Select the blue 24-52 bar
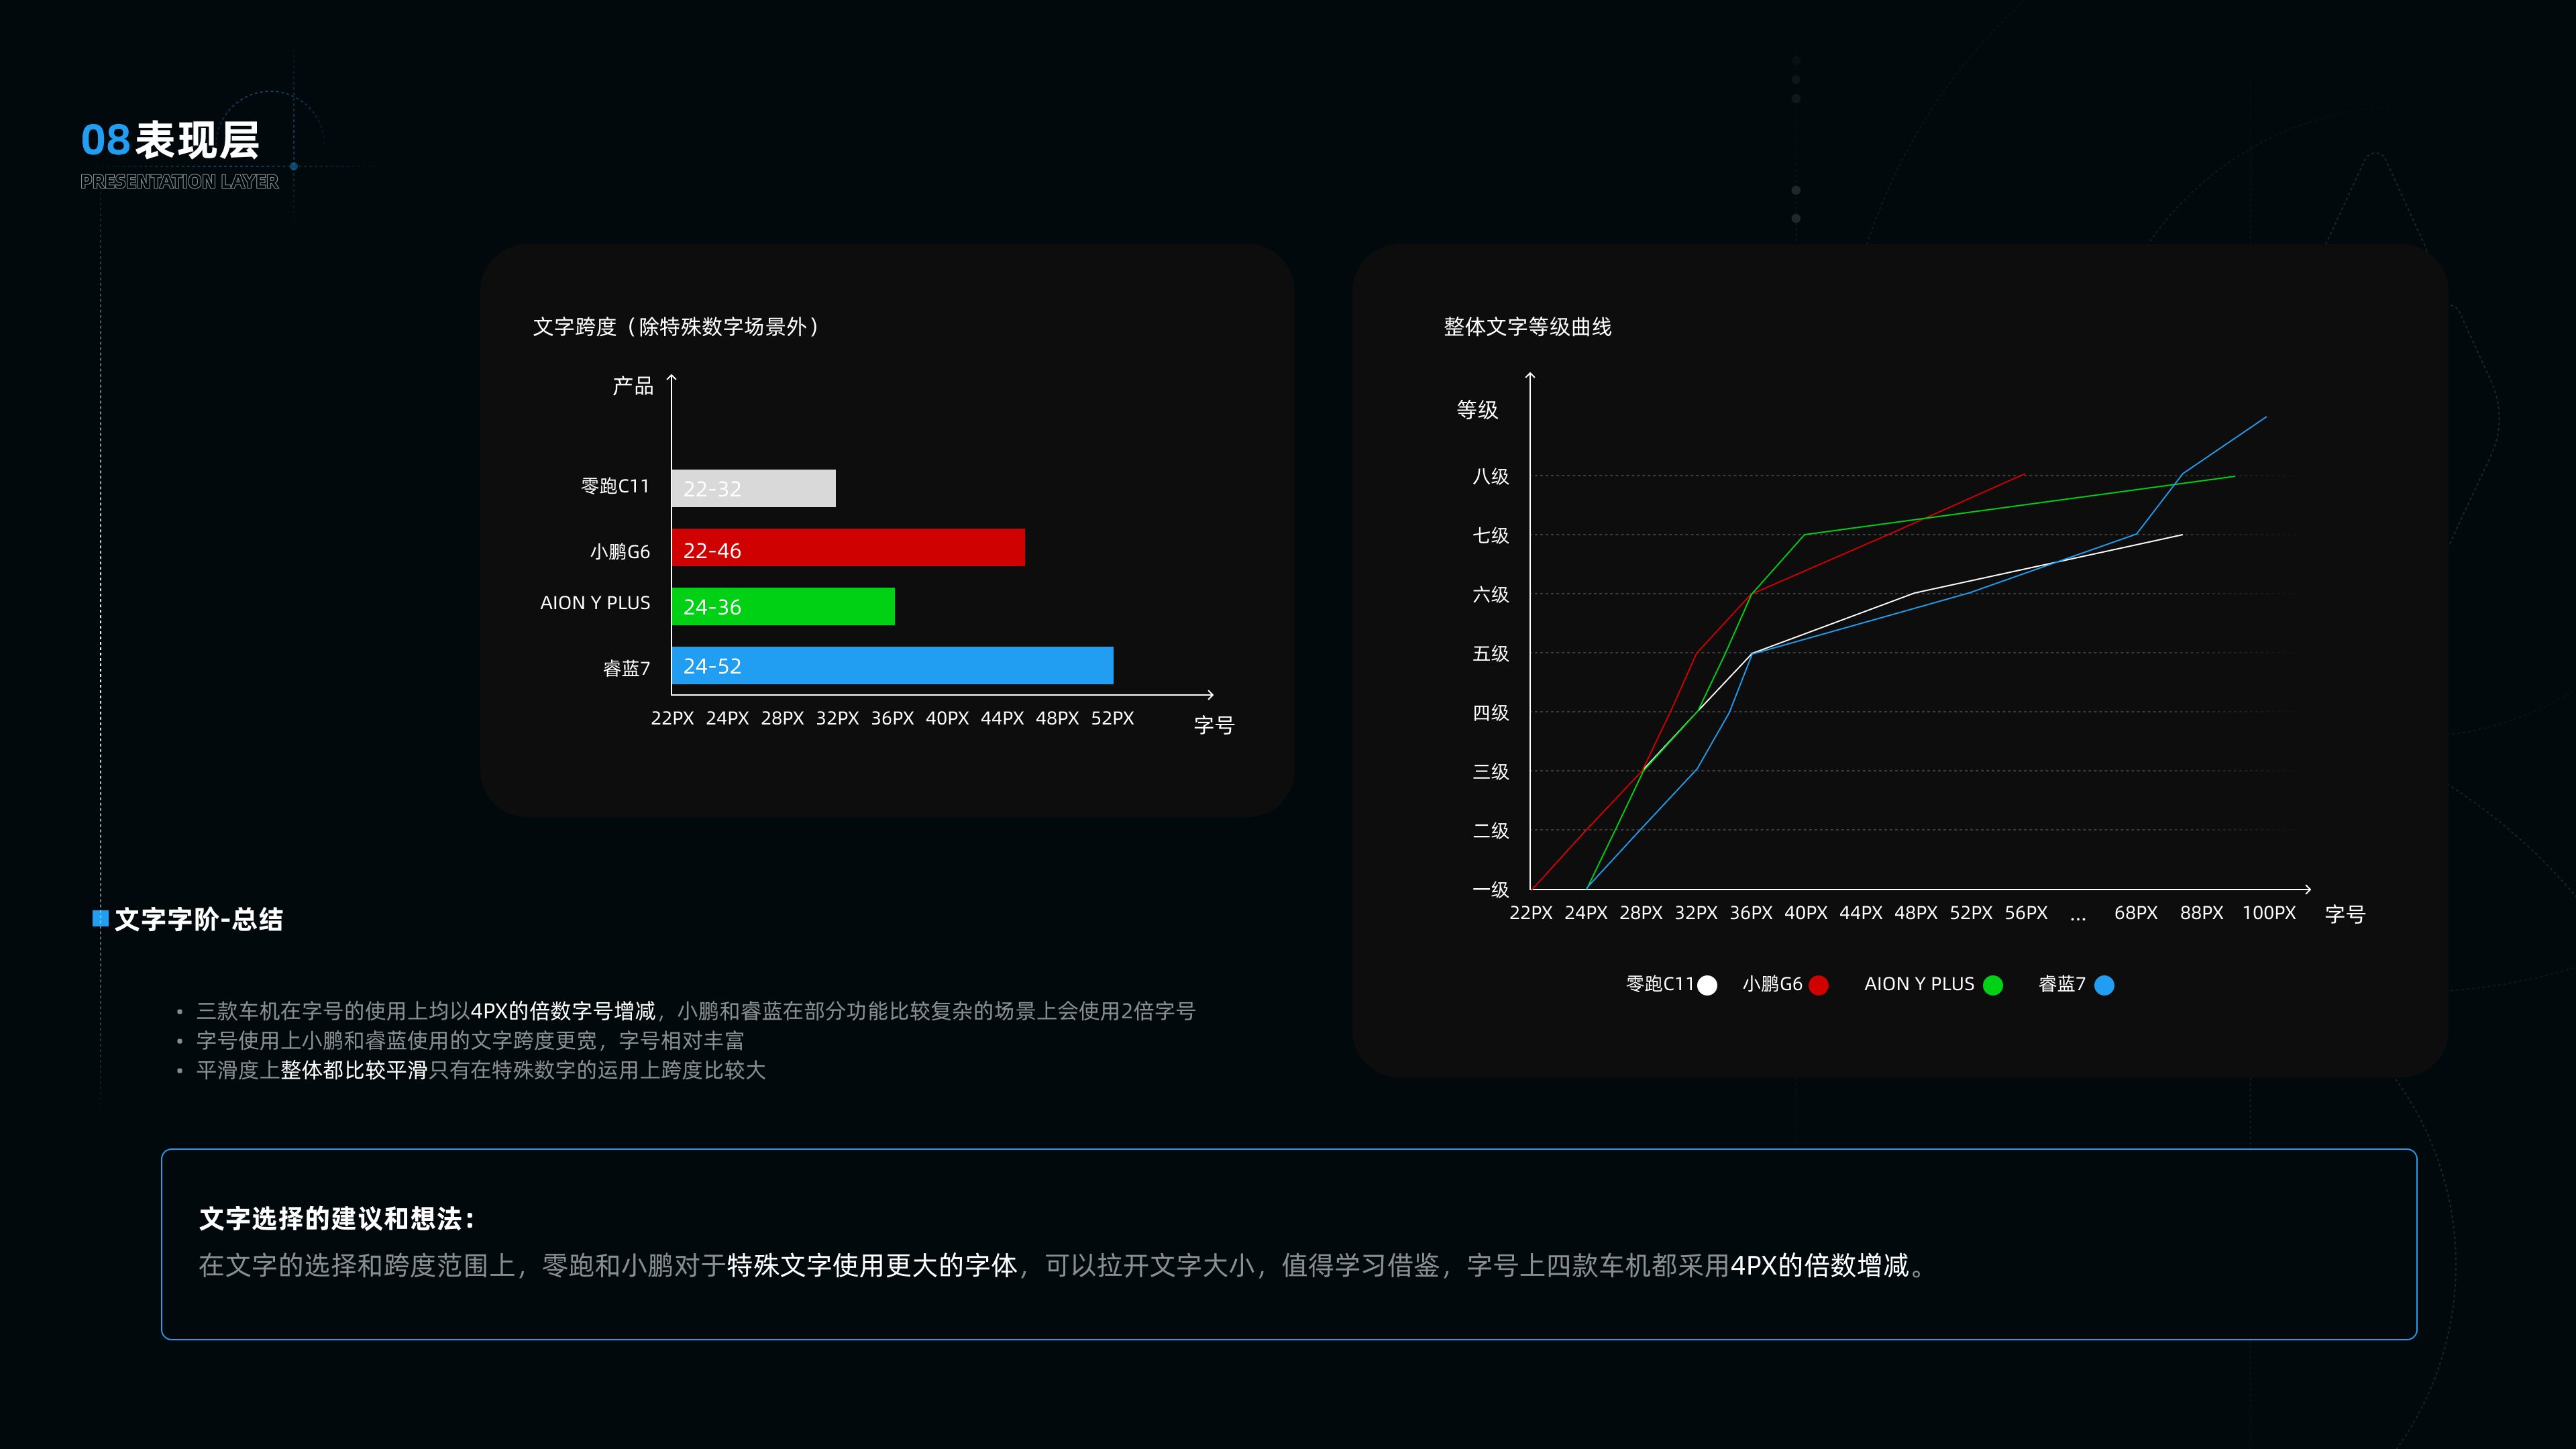 click(892, 666)
